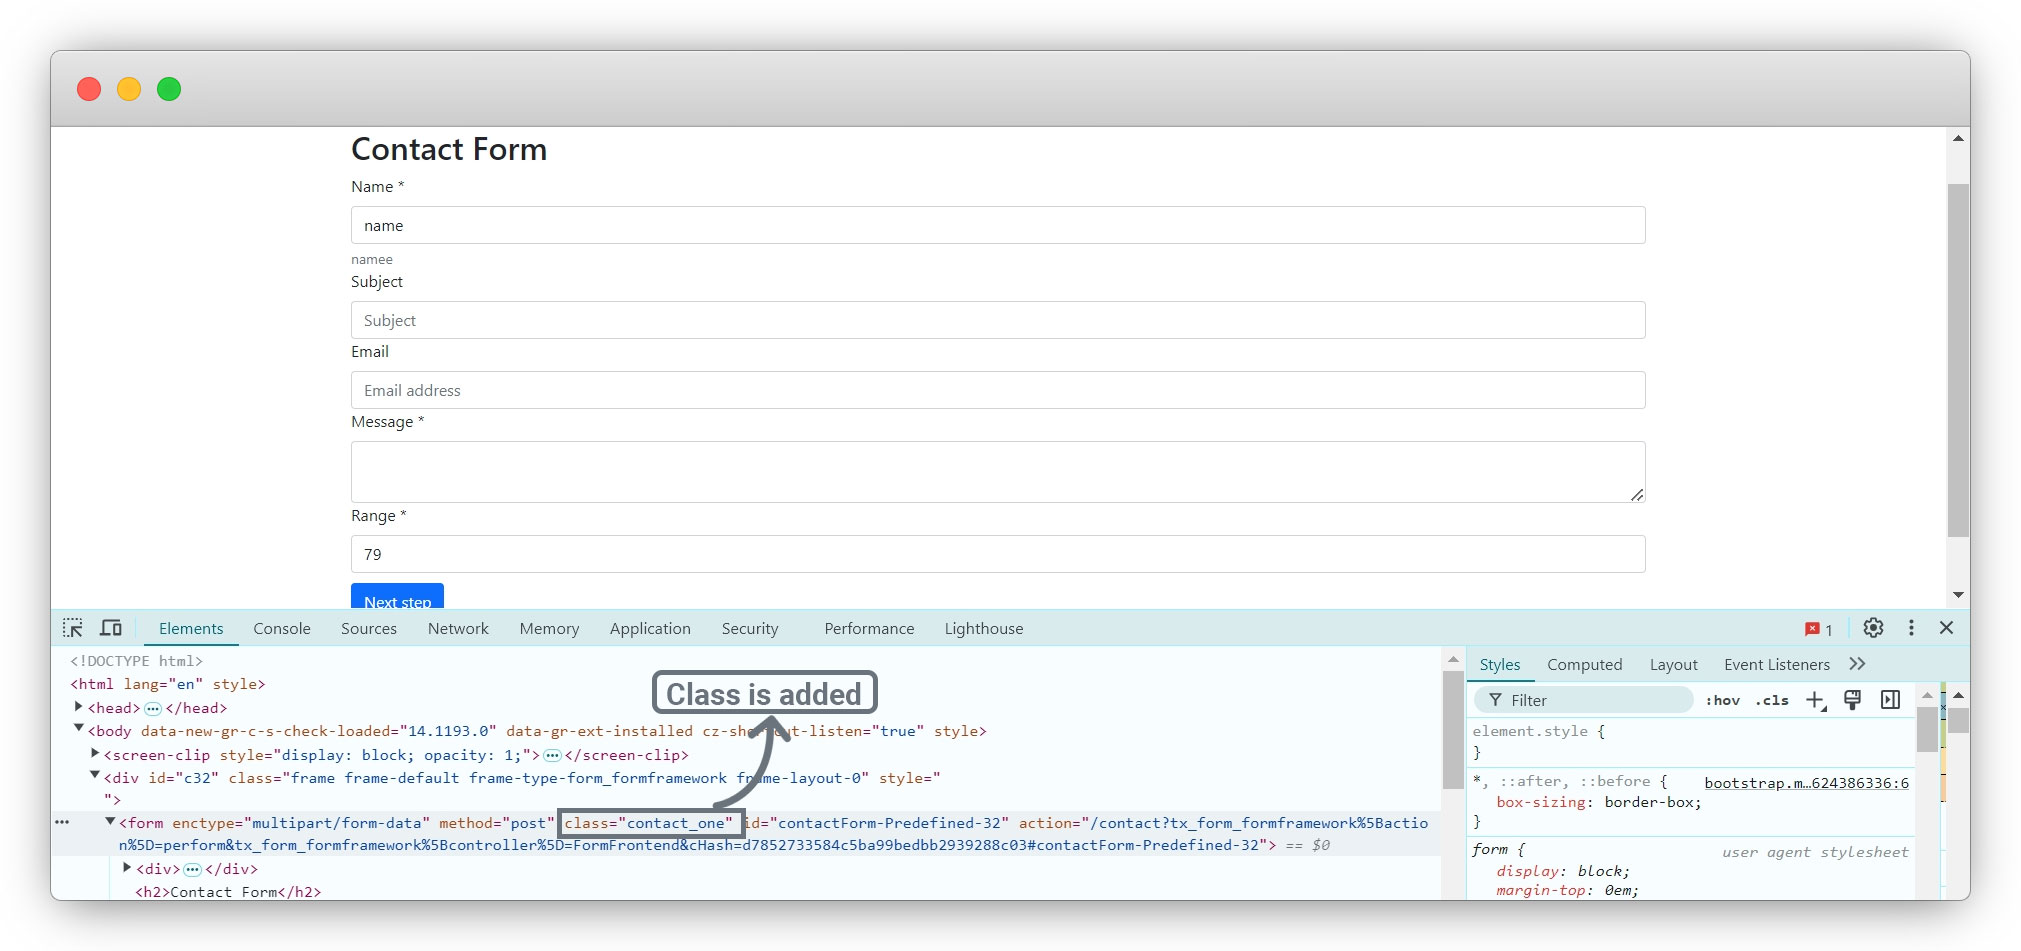The width and height of the screenshot is (2021, 951).
Task: Click the red error count badge
Action: (x=1818, y=629)
